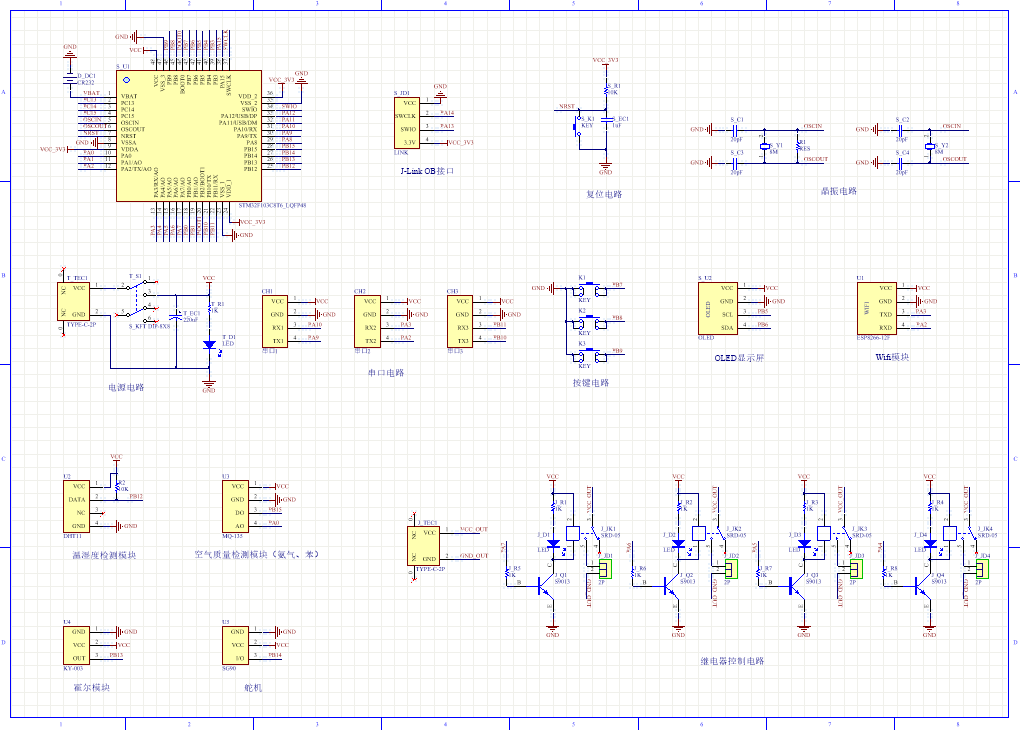Click the MQ-135 air quality sensor block
The height and width of the screenshot is (730, 1020).
234,506
